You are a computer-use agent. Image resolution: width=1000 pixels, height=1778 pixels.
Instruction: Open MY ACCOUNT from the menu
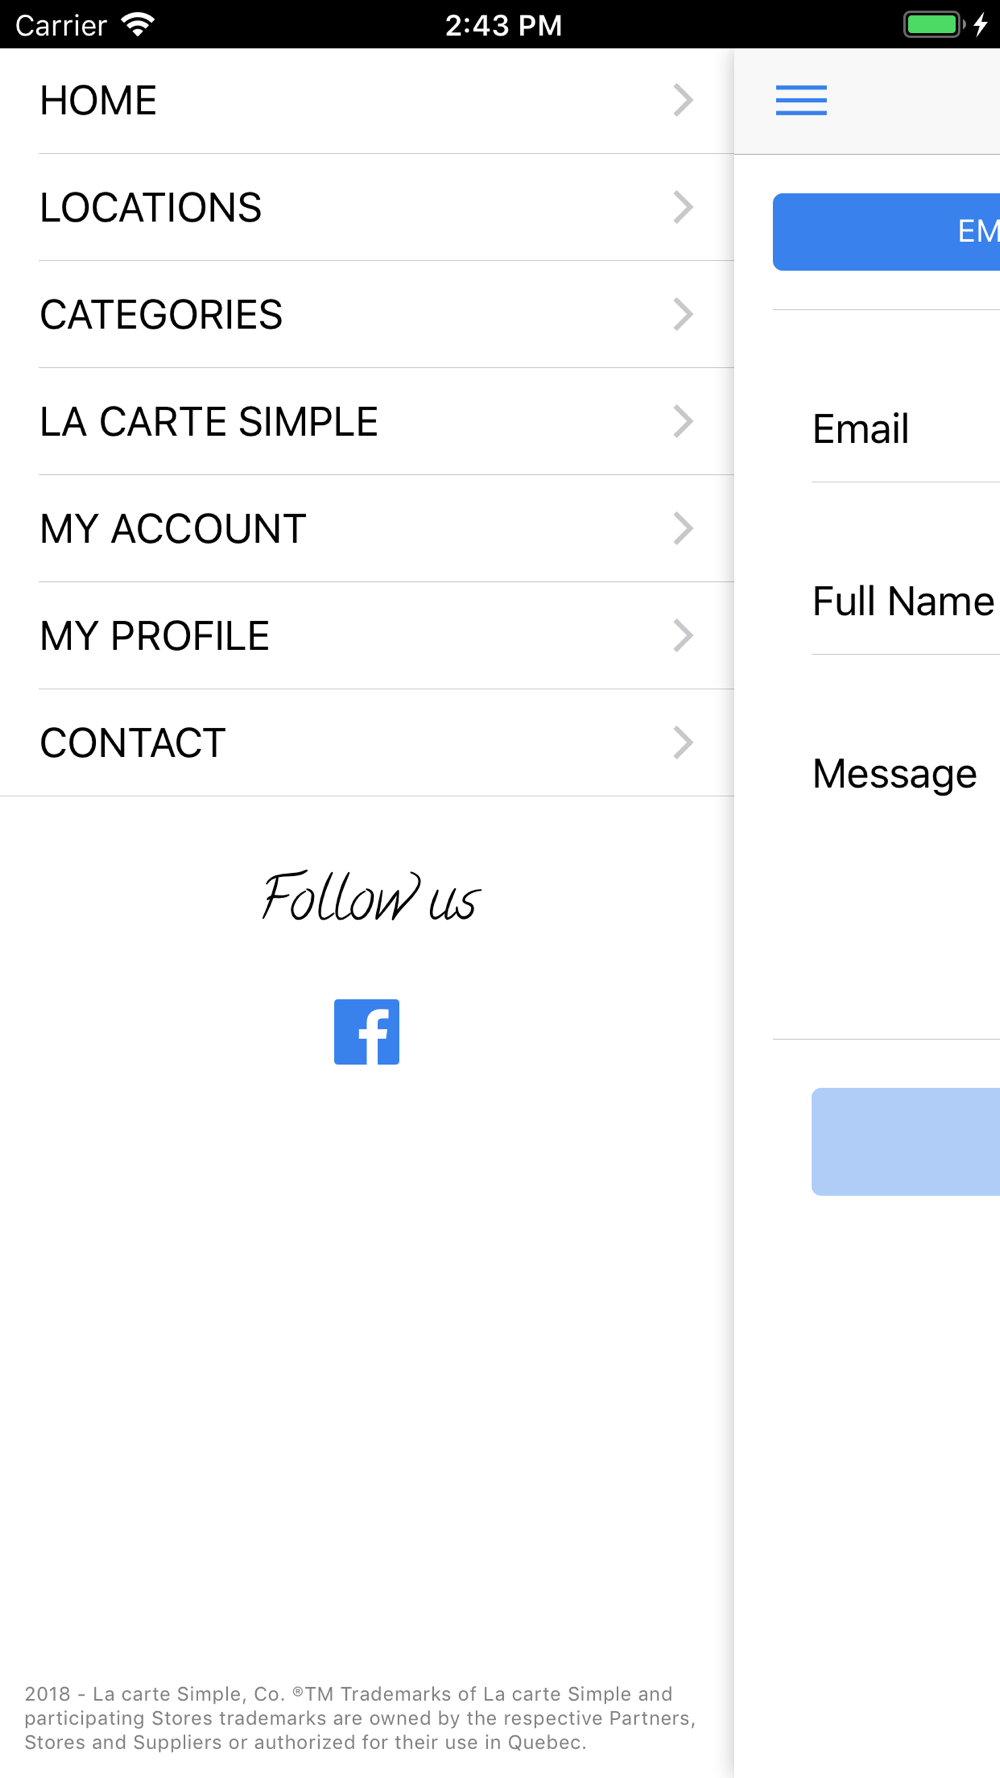click(367, 528)
